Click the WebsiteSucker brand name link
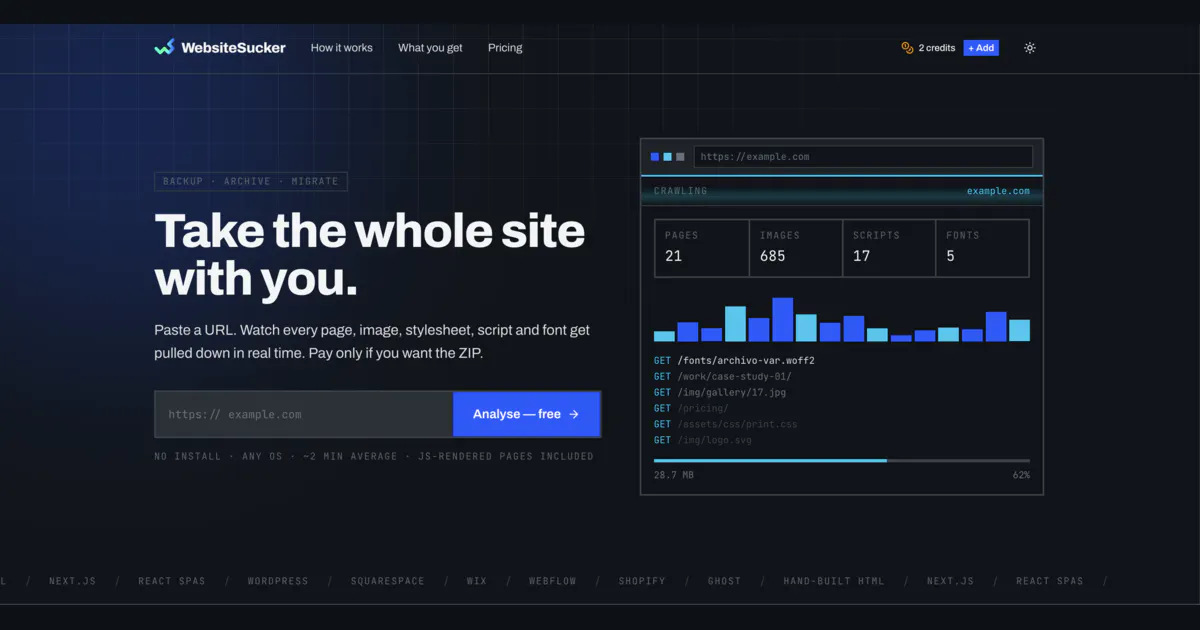Viewport: 1200px width, 630px height. coord(233,47)
